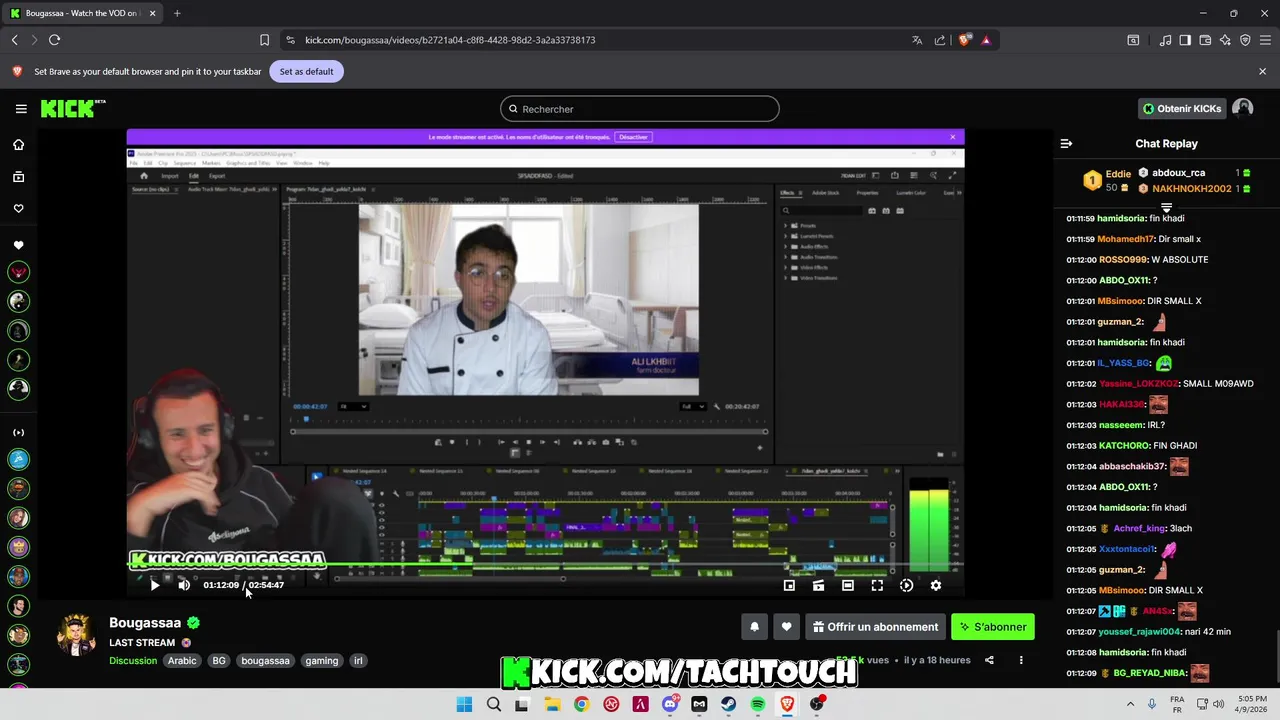Image resolution: width=1280 pixels, height=720 pixels.
Task: Open video player settings gear
Action: click(x=936, y=585)
